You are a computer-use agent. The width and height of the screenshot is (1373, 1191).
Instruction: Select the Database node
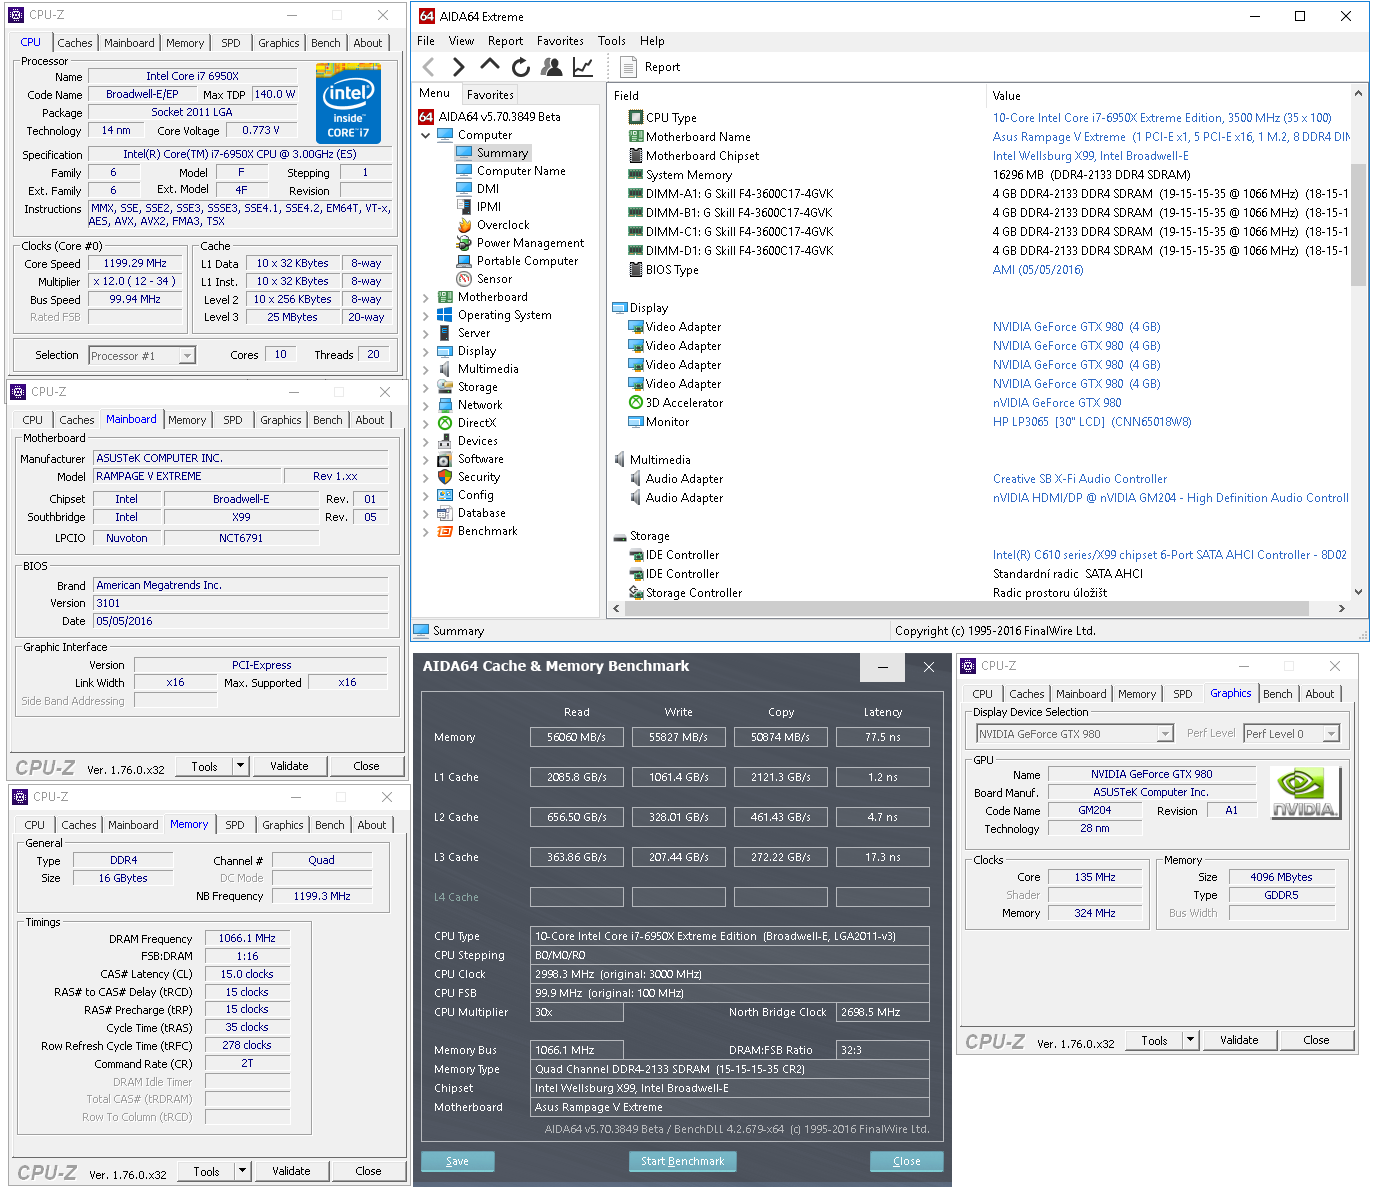(481, 513)
